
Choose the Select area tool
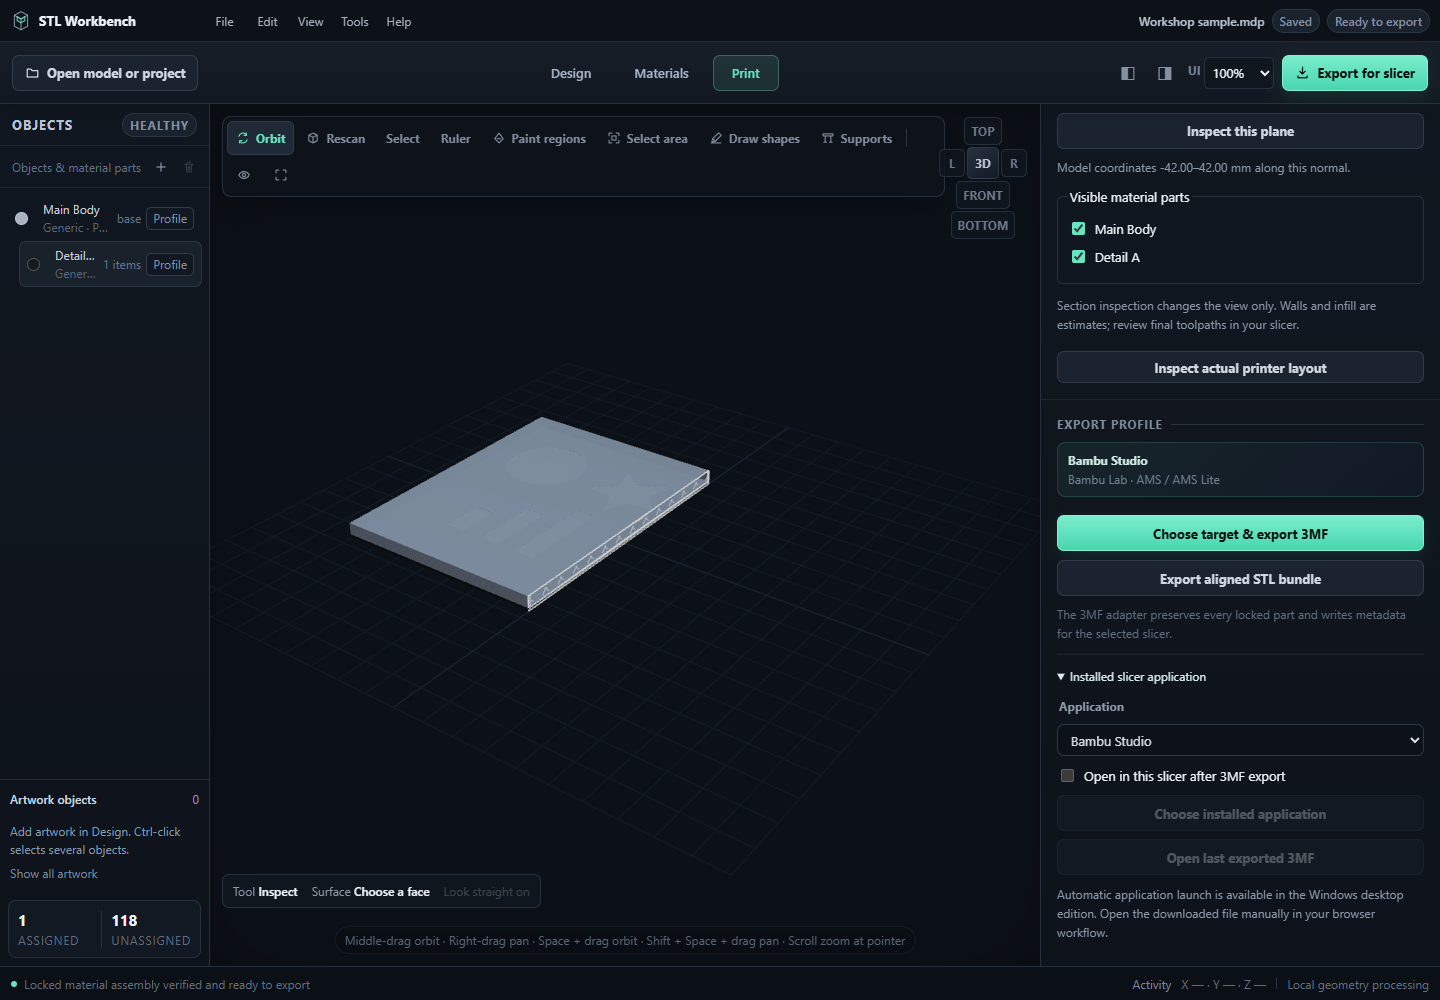[648, 138]
